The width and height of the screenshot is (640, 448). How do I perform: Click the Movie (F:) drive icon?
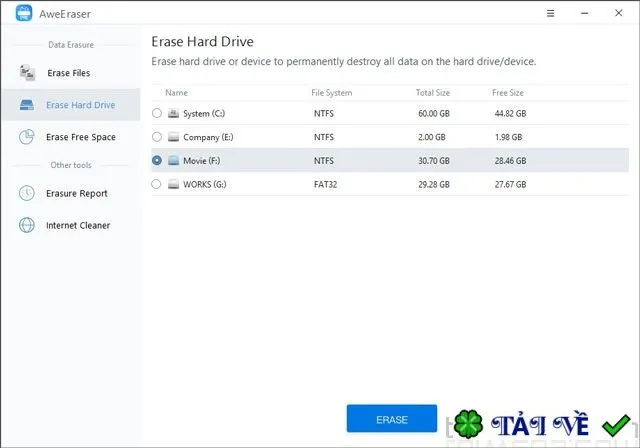pos(173,160)
